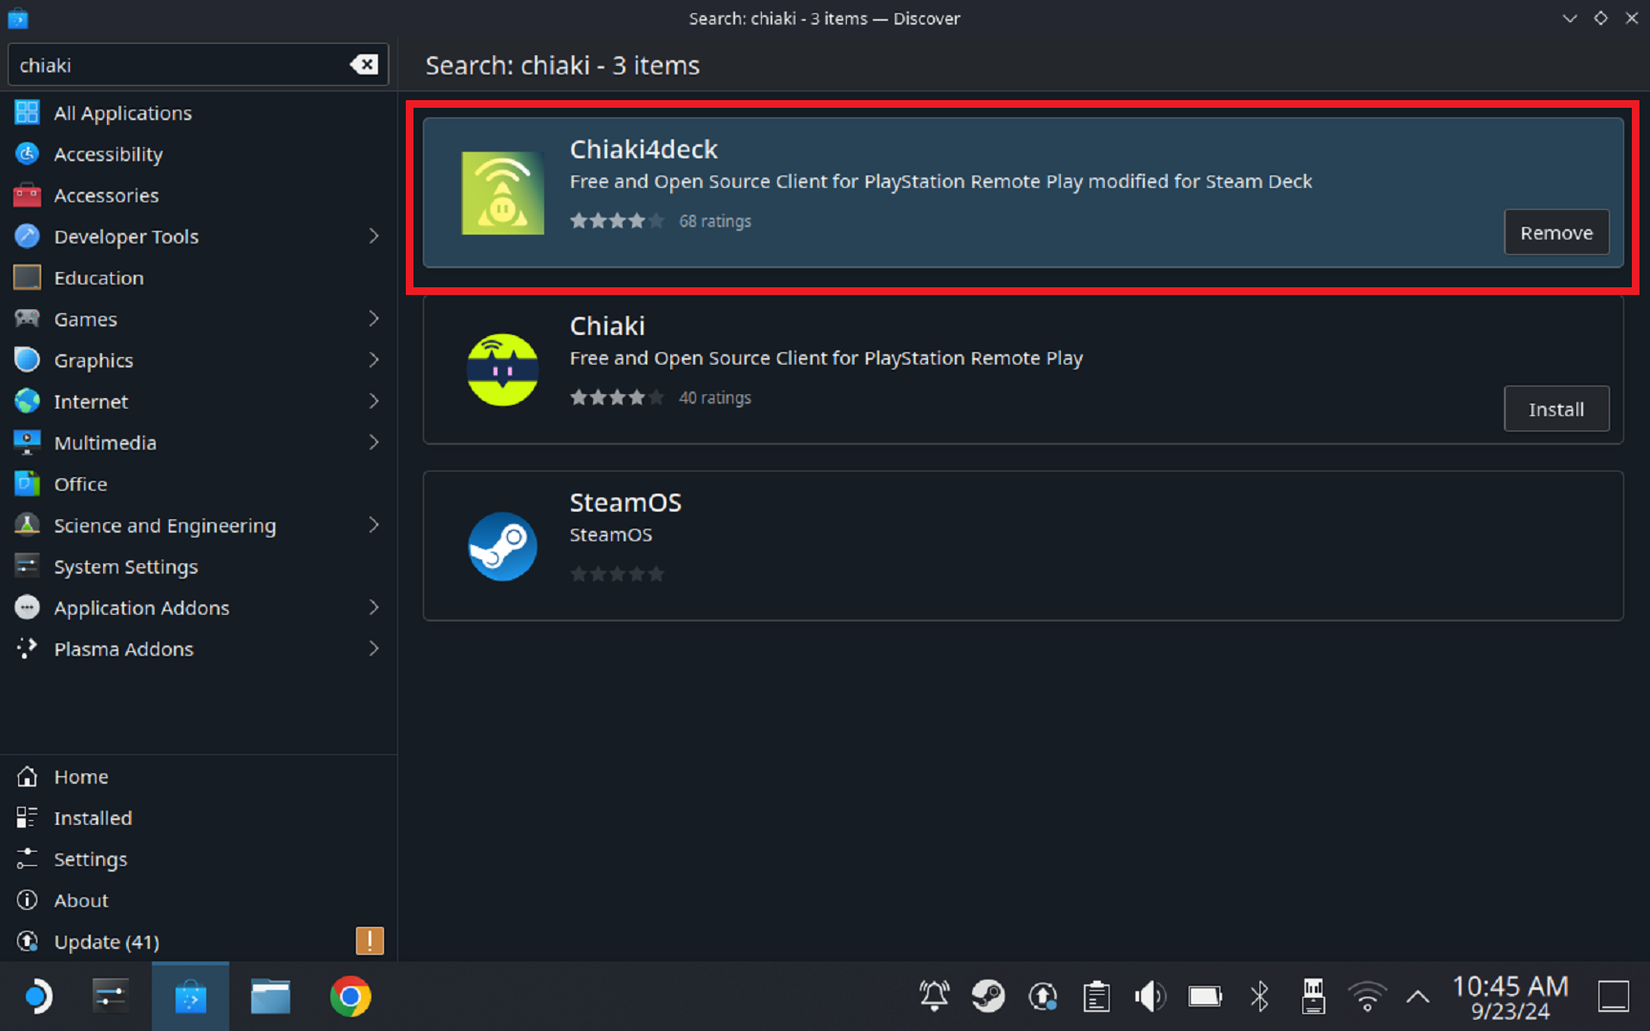This screenshot has height=1031, width=1650.
Task: Open the clipboard tray icon
Action: (x=1097, y=996)
